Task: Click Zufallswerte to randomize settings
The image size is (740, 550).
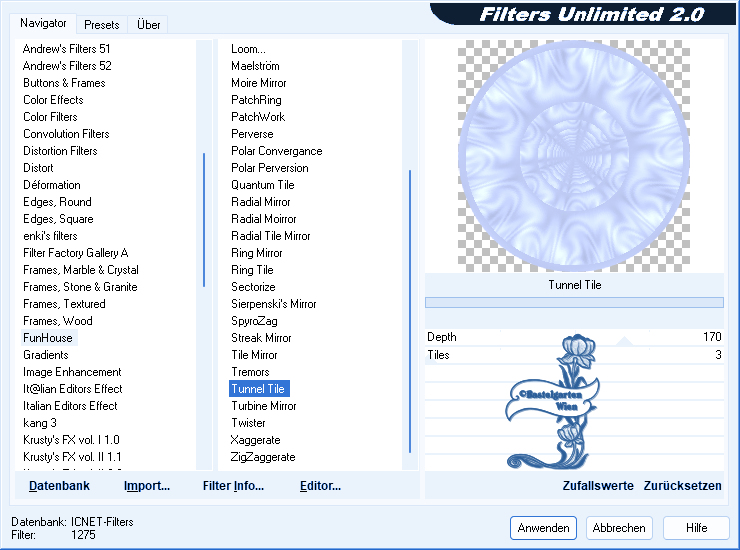Action: point(598,486)
